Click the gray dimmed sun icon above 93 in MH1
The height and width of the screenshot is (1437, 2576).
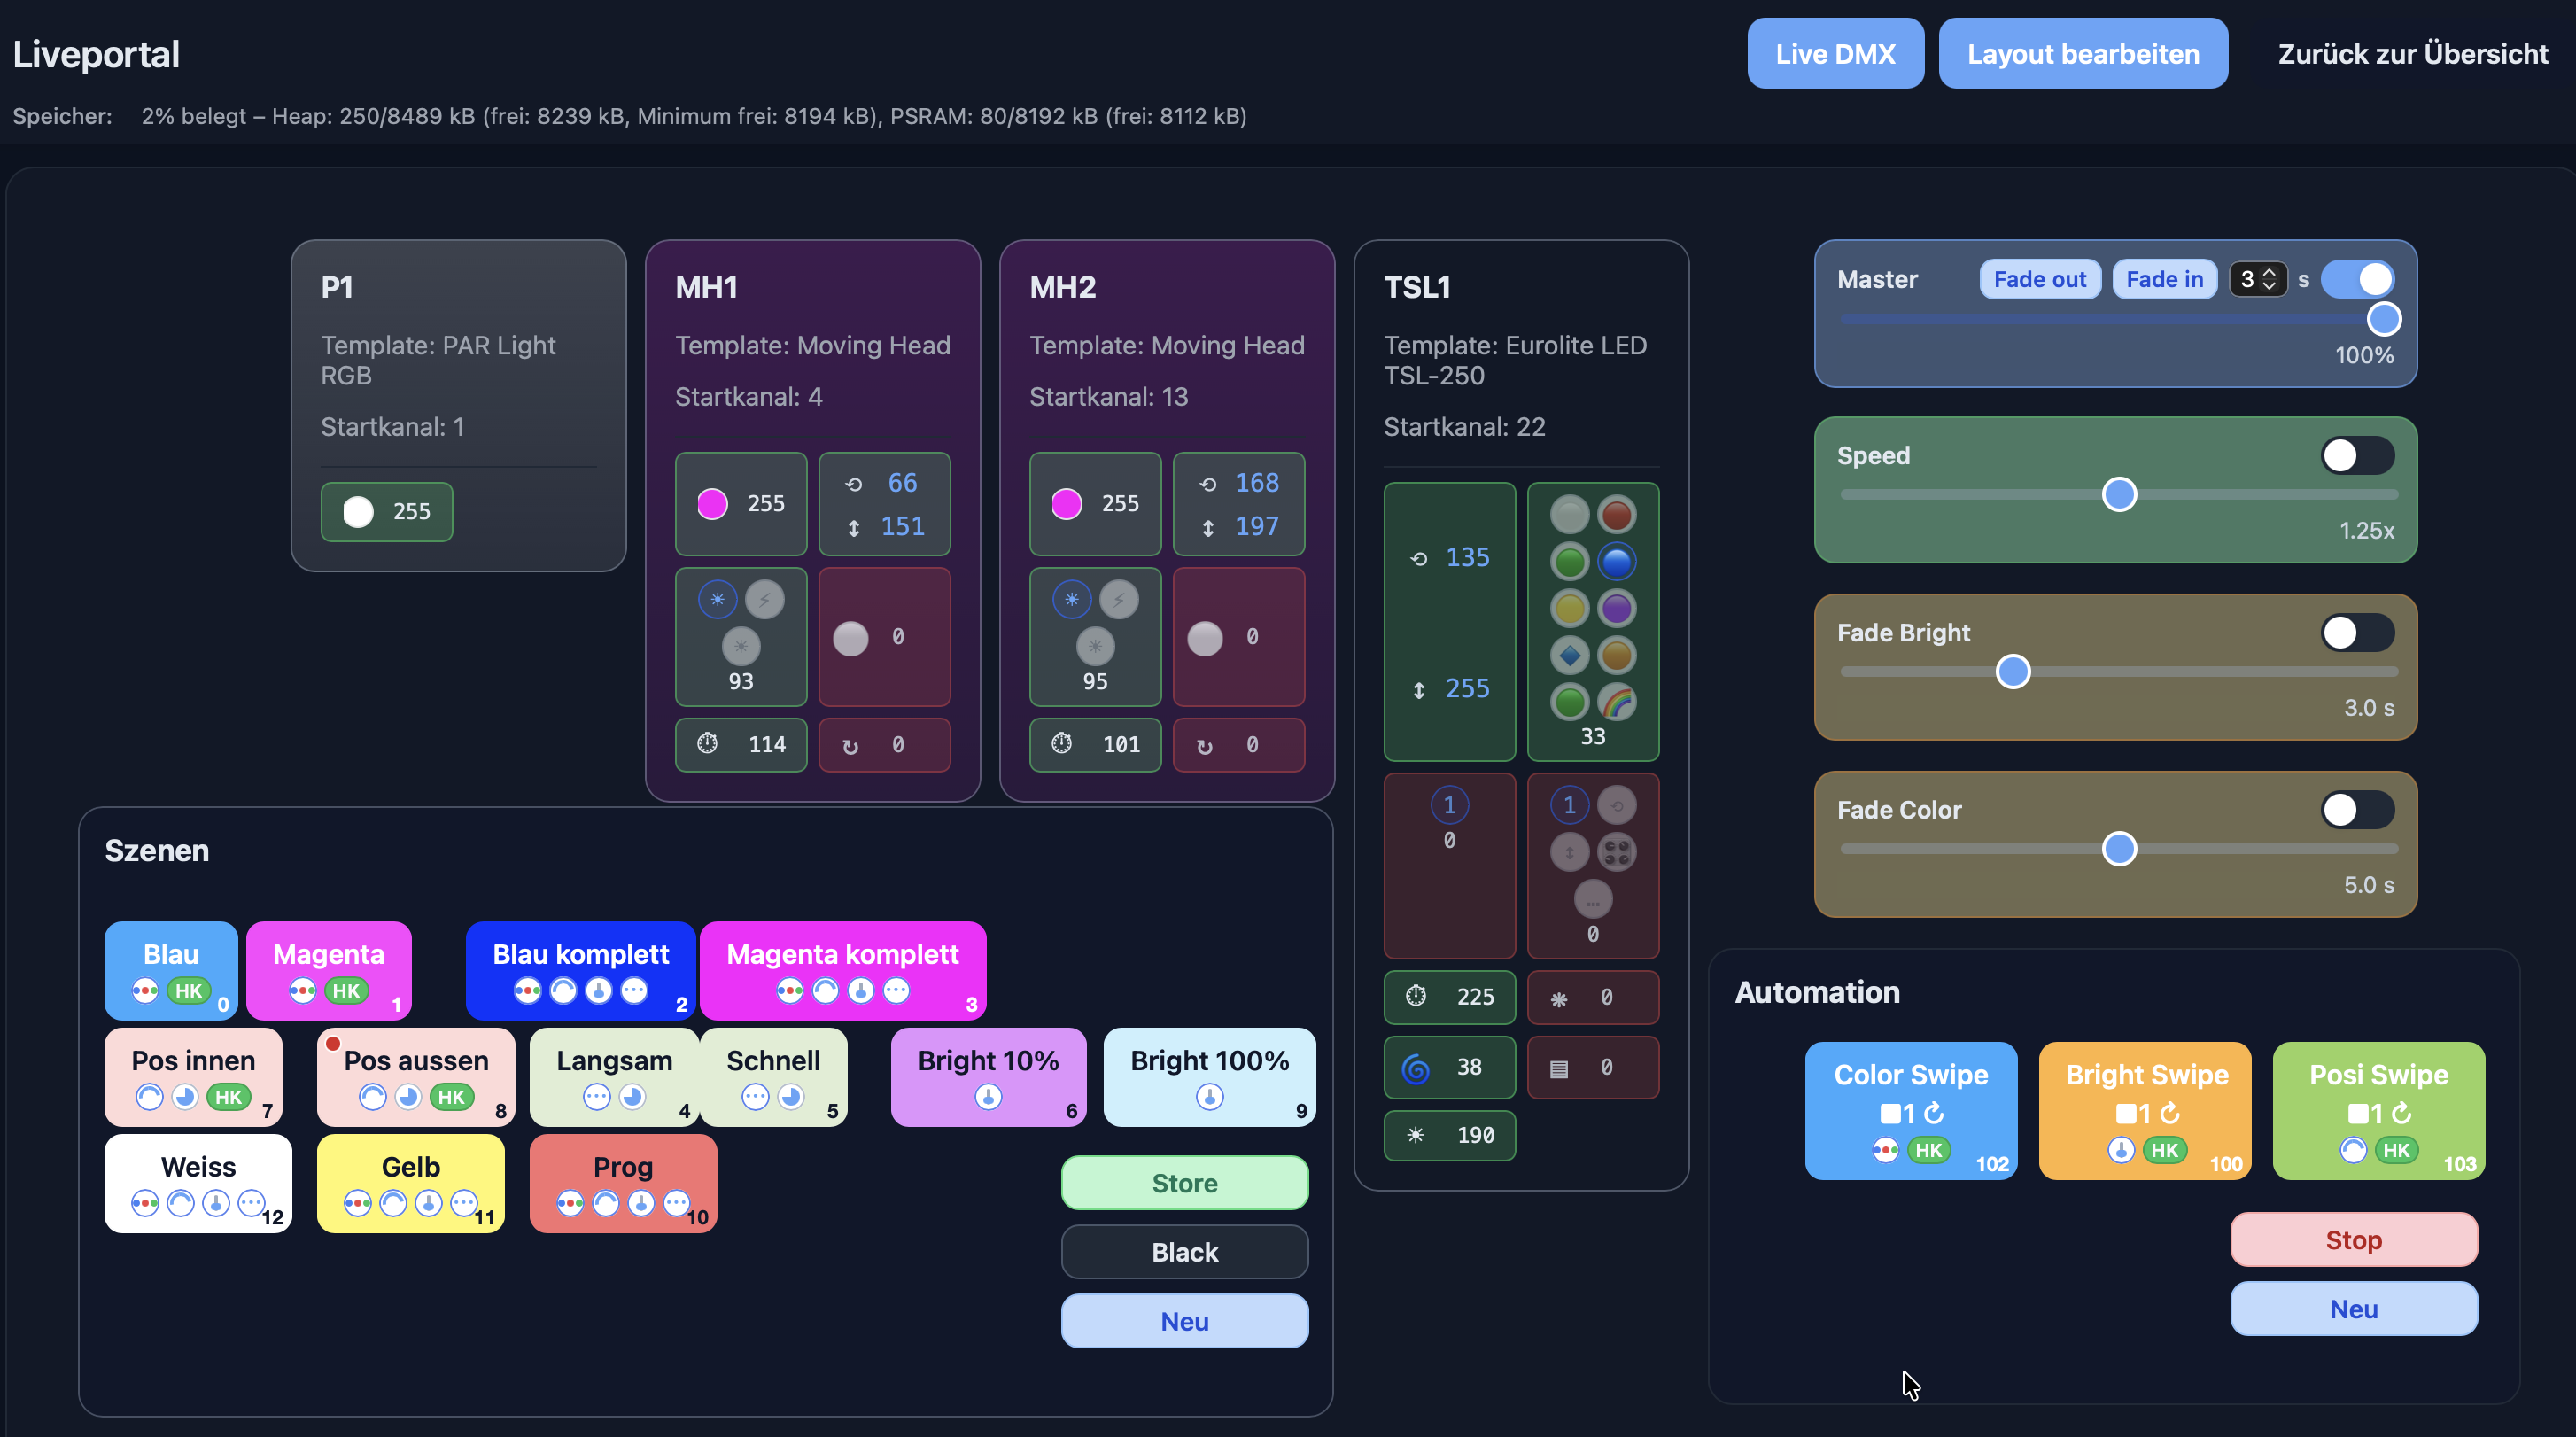pyautogui.click(x=741, y=646)
